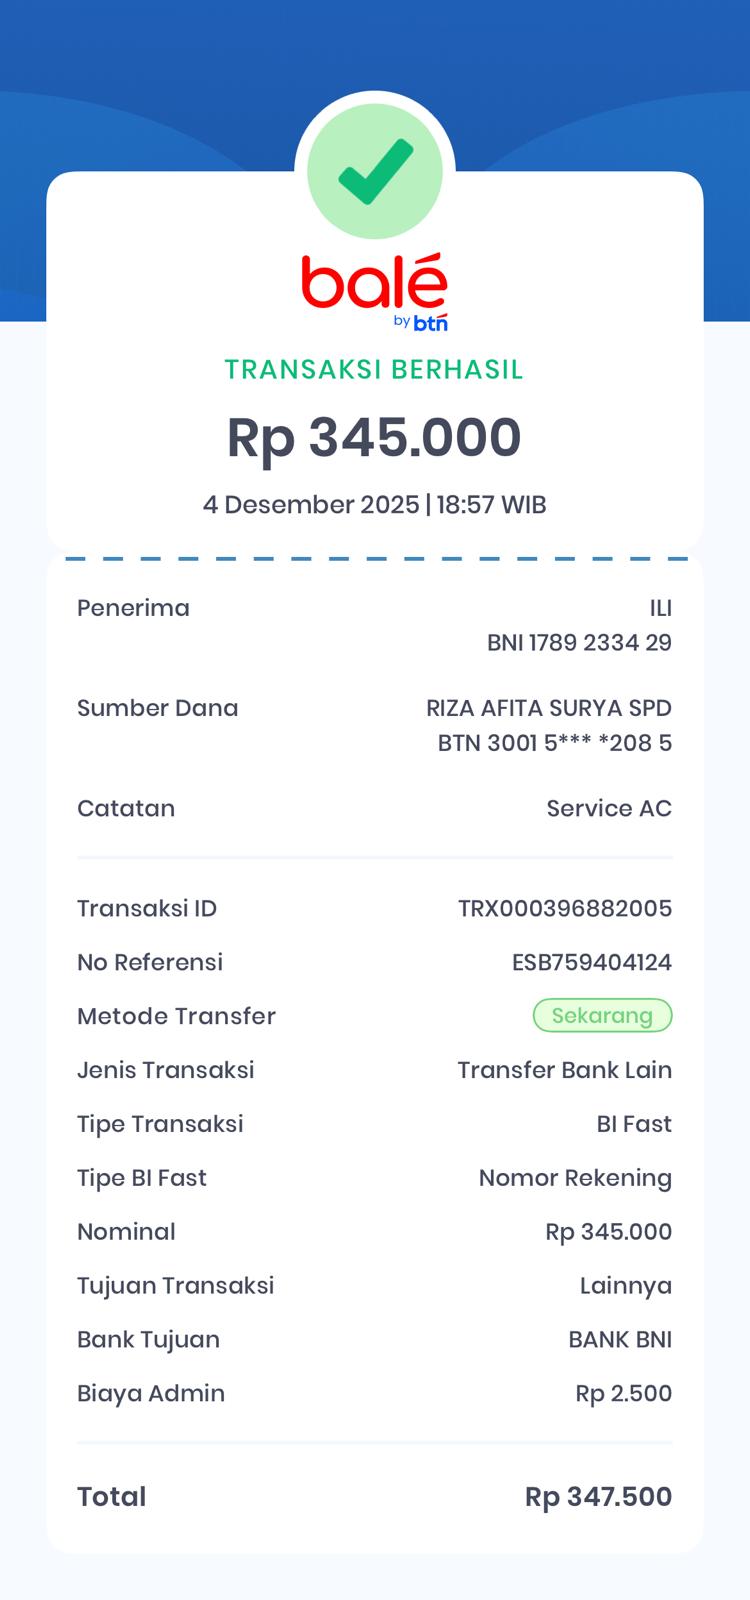
Task: Tap the red balé logo
Action: tap(374, 283)
